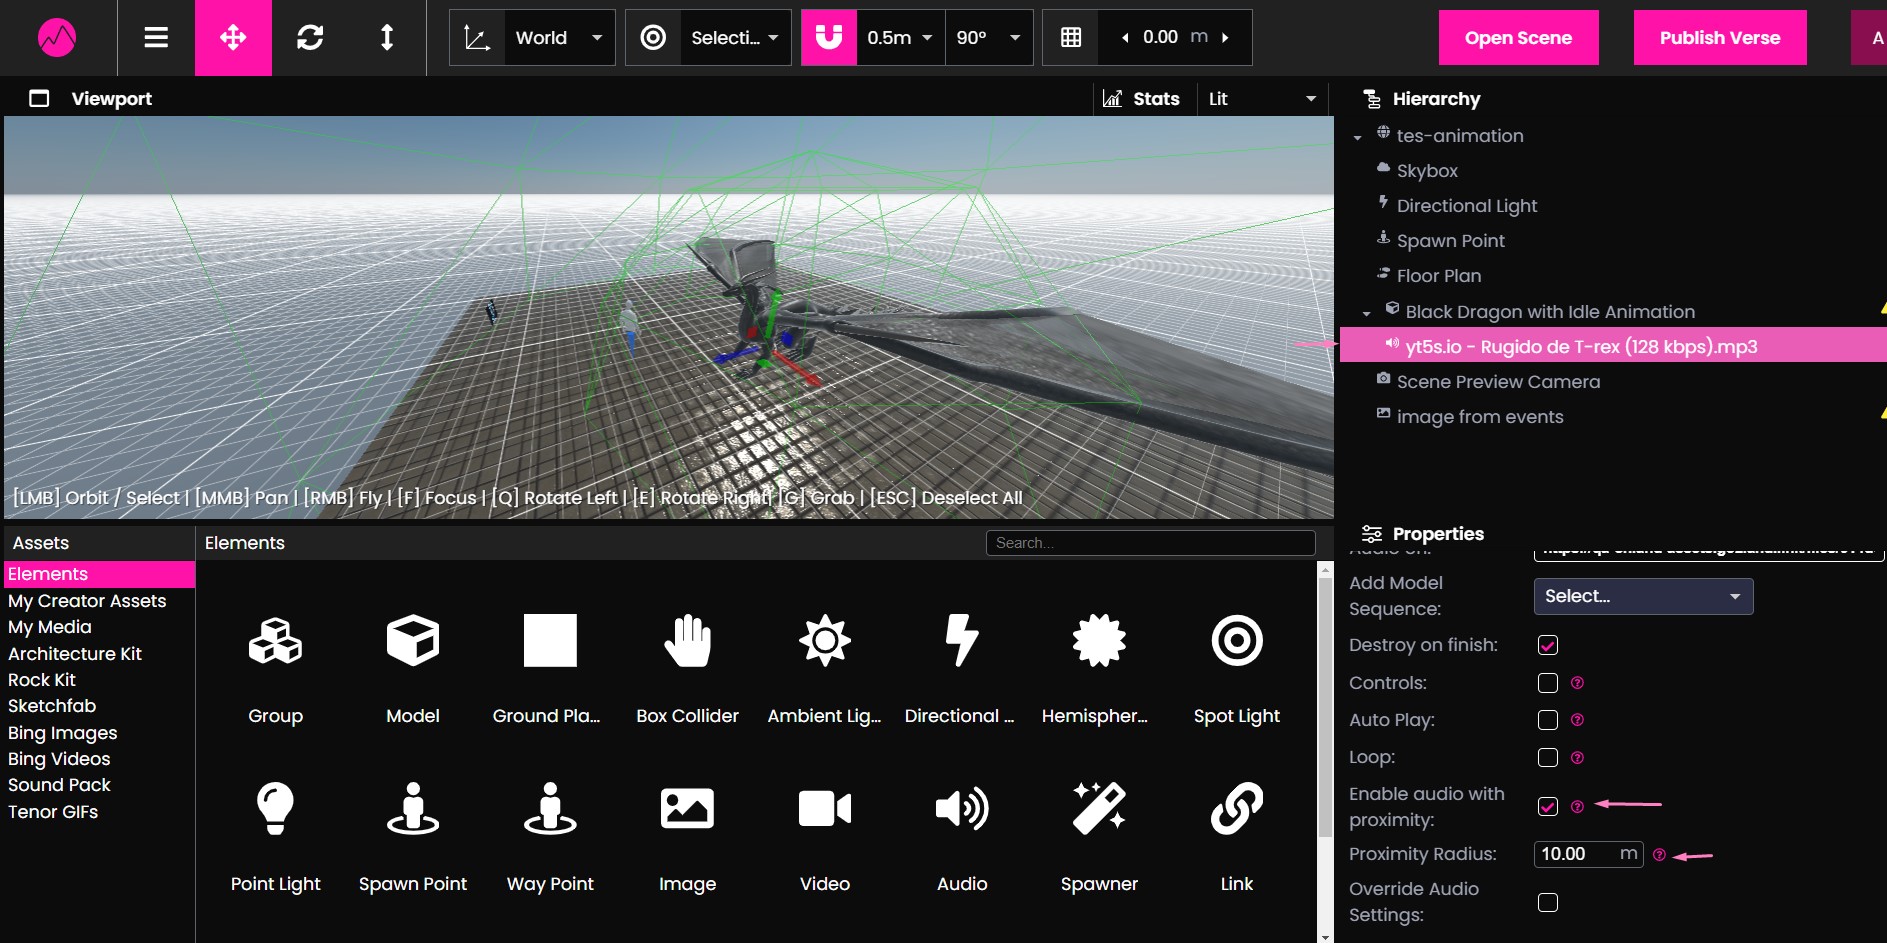Add a Group element
Image resolution: width=1887 pixels, height=943 pixels.
coord(275,670)
